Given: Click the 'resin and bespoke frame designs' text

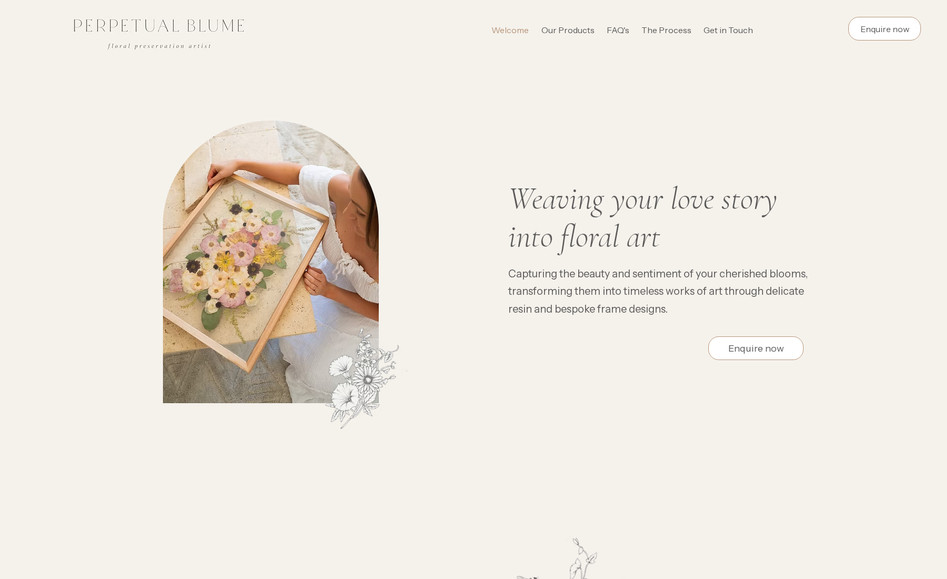Looking at the screenshot, I should point(588,309).
